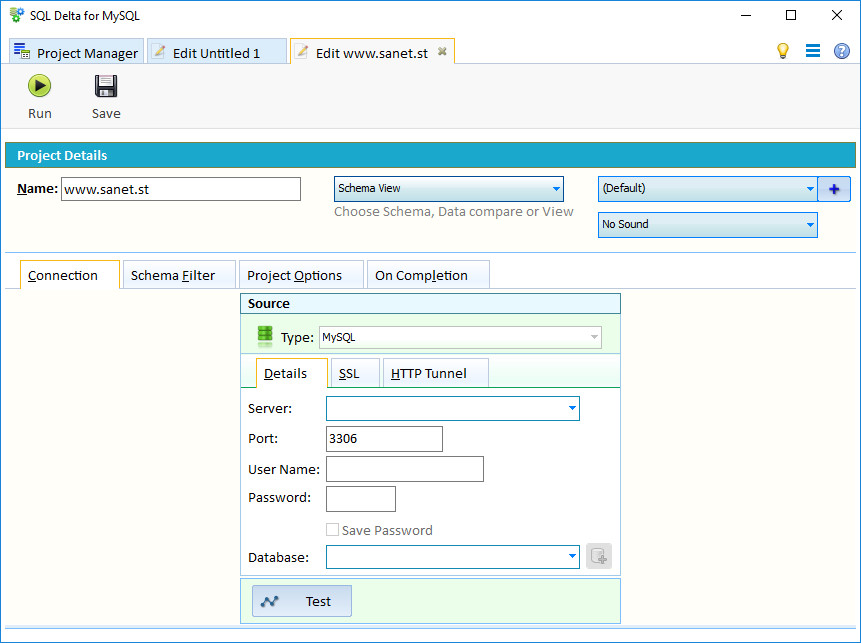
Task: Enable the Save Password checkbox
Action: point(332,530)
